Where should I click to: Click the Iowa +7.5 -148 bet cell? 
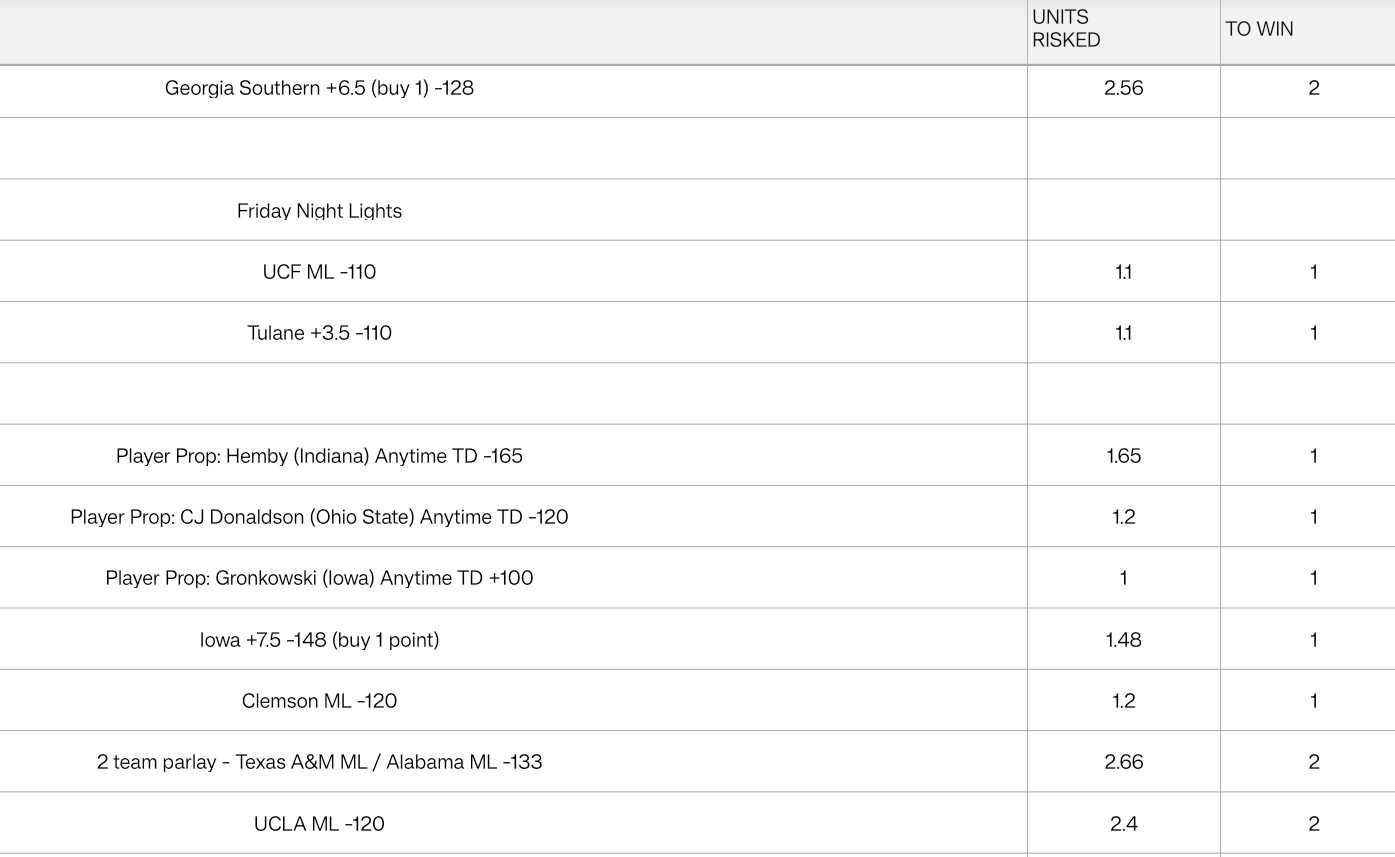point(319,640)
